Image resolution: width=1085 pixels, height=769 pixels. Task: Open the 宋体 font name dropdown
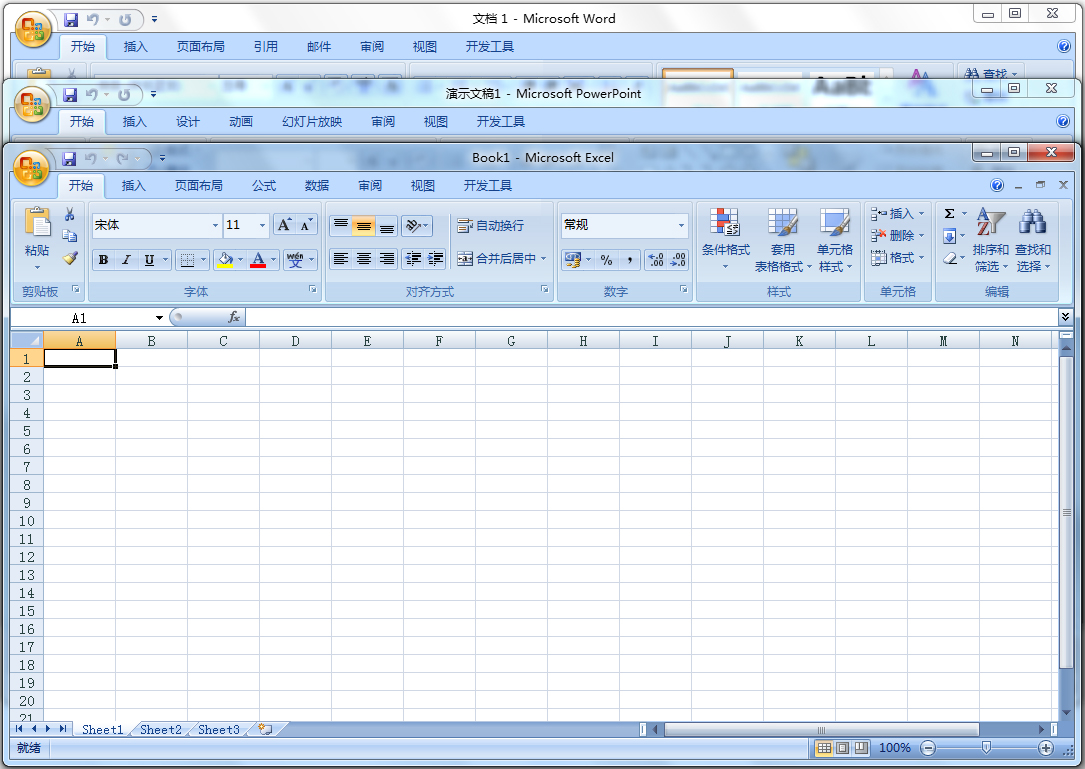pos(215,225)
